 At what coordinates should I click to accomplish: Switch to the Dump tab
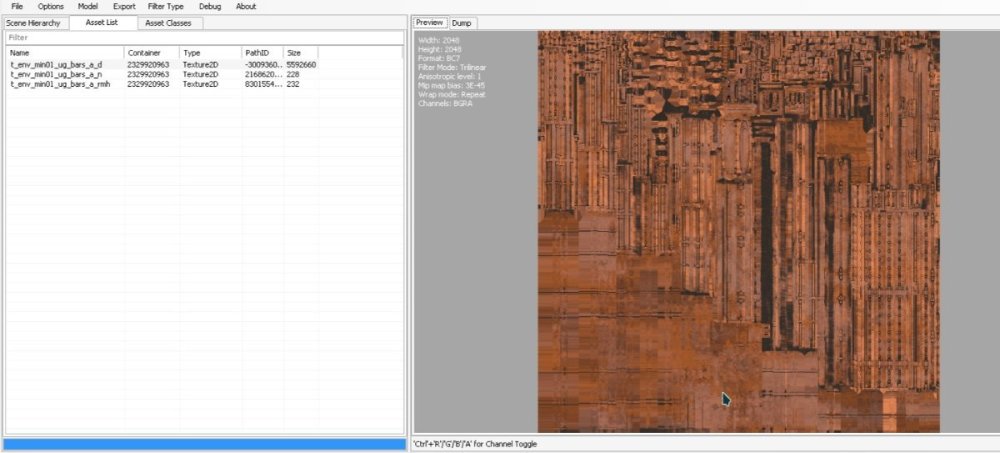click(x=462, y=22)
